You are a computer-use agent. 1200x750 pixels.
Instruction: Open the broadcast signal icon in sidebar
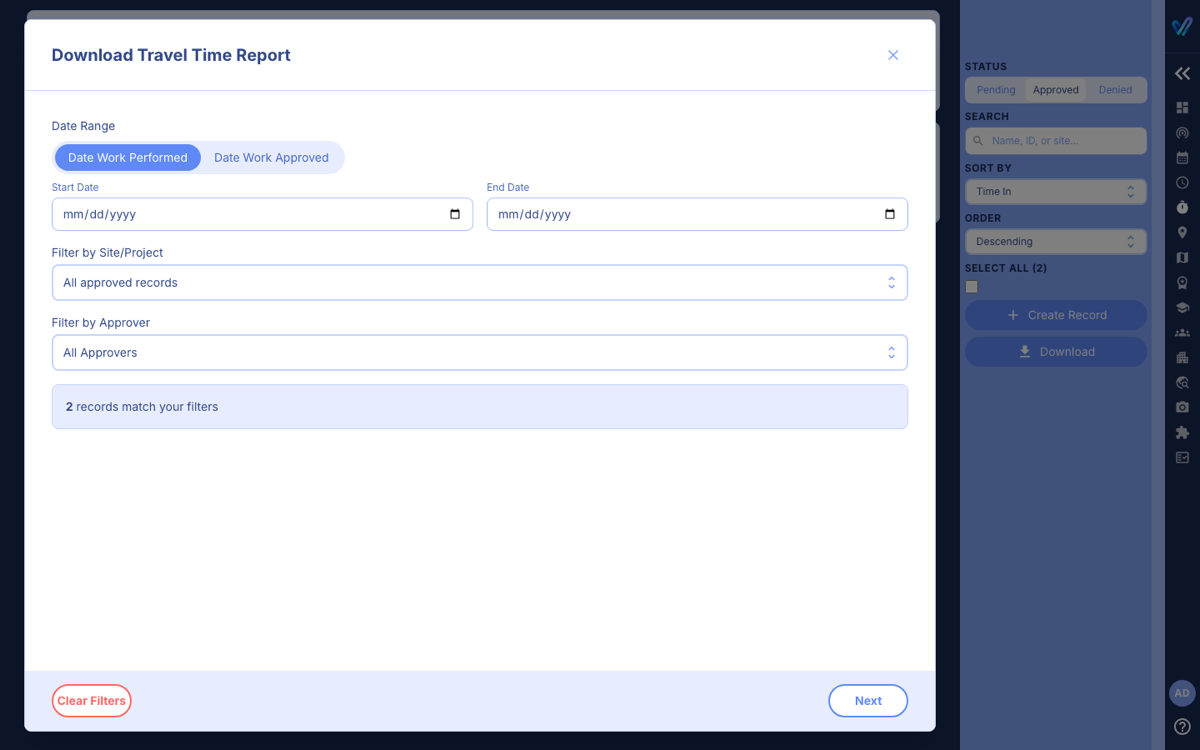click(x=1182, y=133)
